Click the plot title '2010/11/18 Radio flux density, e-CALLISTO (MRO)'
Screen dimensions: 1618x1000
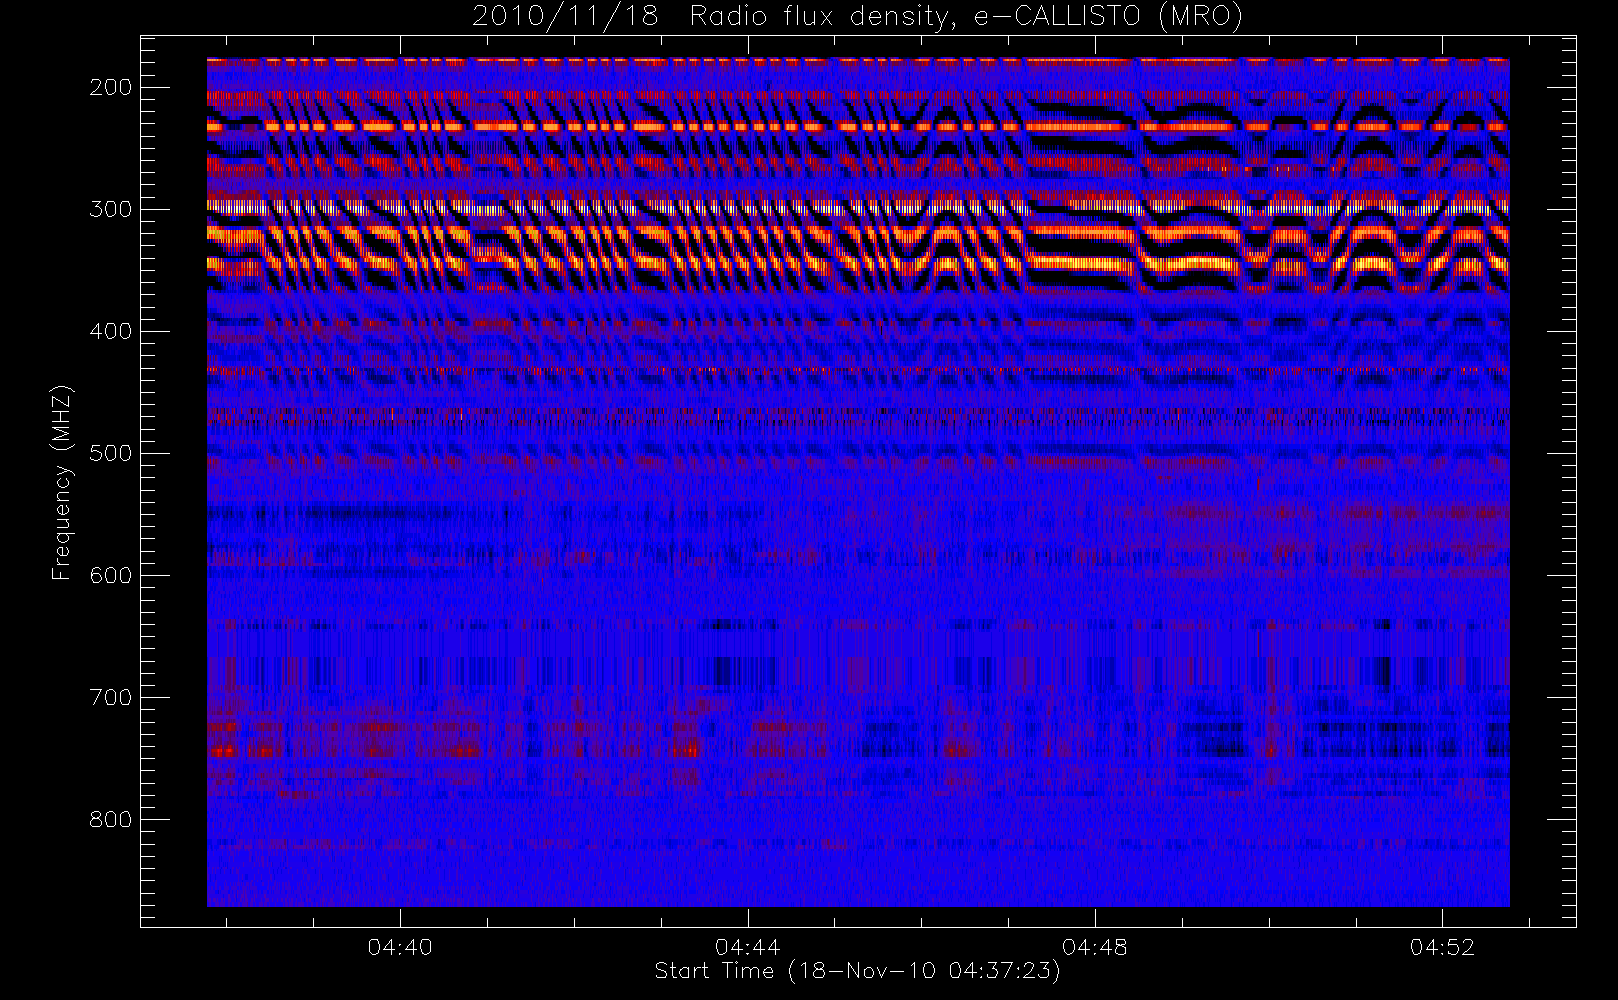coord(857,17)
